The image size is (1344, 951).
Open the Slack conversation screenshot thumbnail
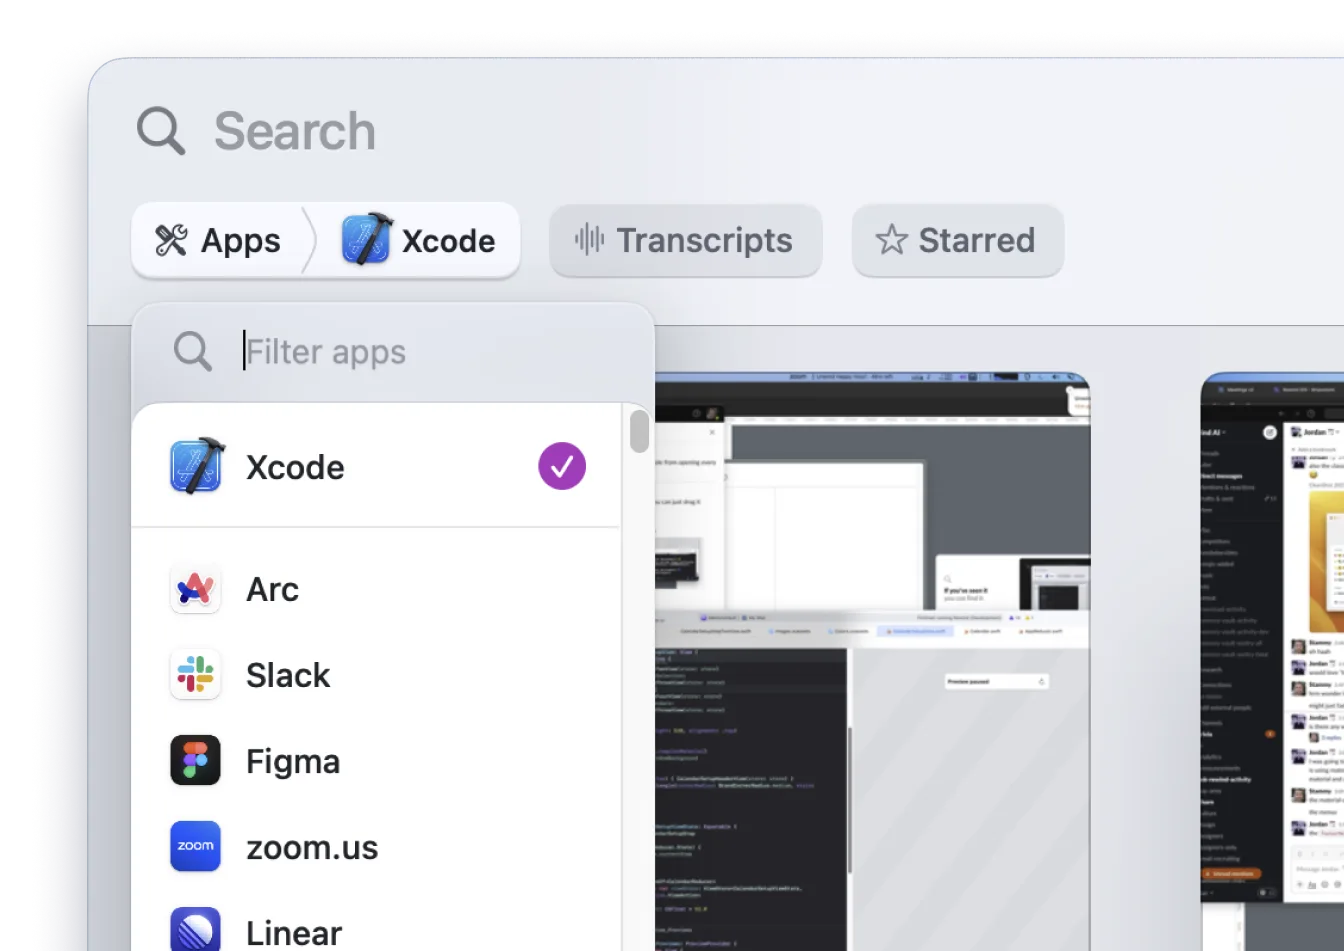coord(1272,662)
